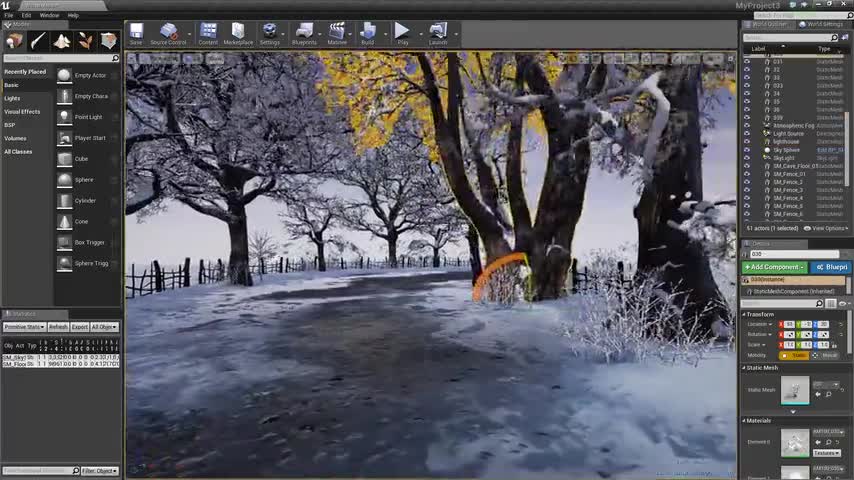
Task: Open the Edit menu
Action: click(26, 15)
